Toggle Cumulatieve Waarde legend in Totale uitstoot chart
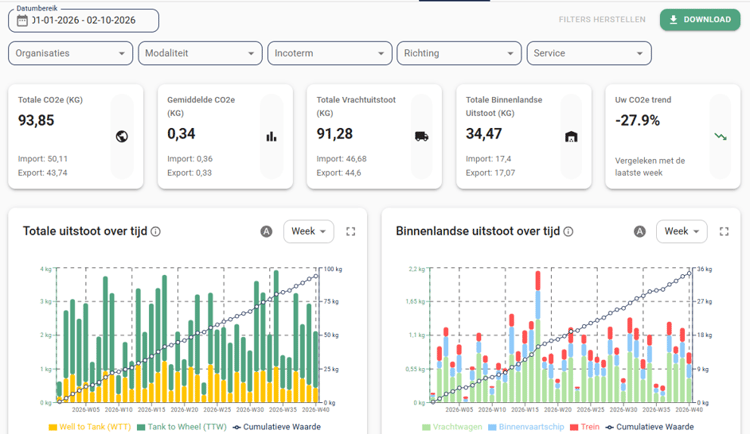This screenshot has height=434, width=750. coord(276,427)
